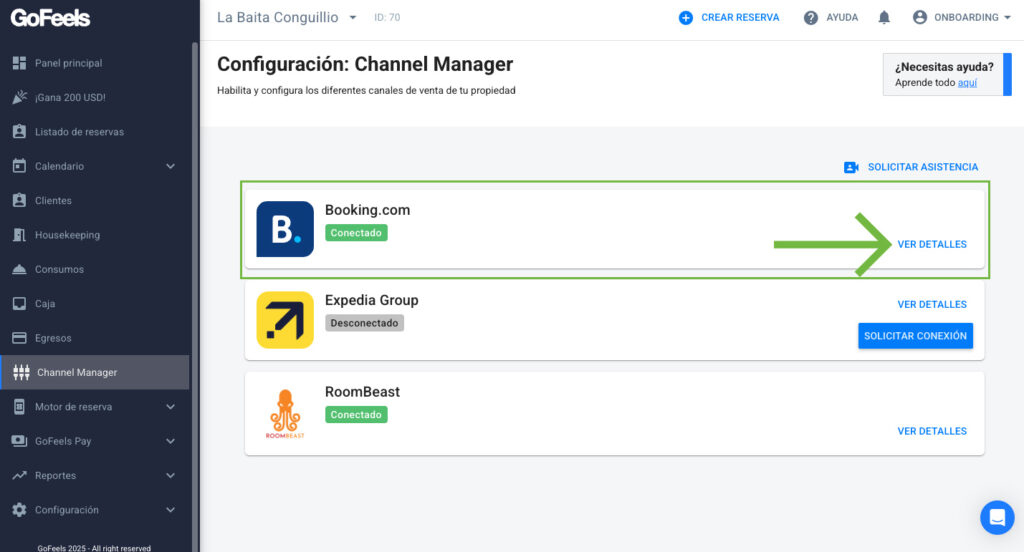The image size is (1024, 552).
Task: Expand the Reportes chevron
Action: pyautogui.click(x=170, y=476)
